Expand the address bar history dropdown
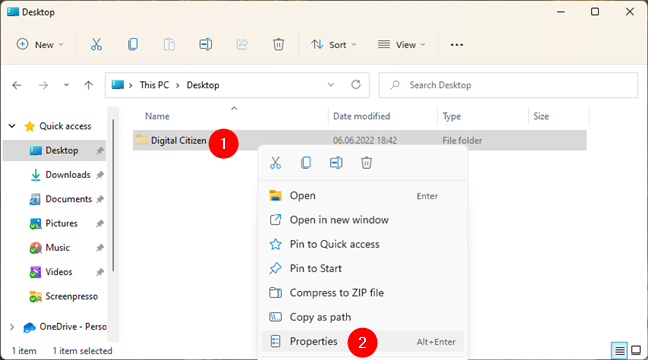Image resolution: width=648 pixels, height=360 pixels. pyautogui.click(x=331, y=85)
